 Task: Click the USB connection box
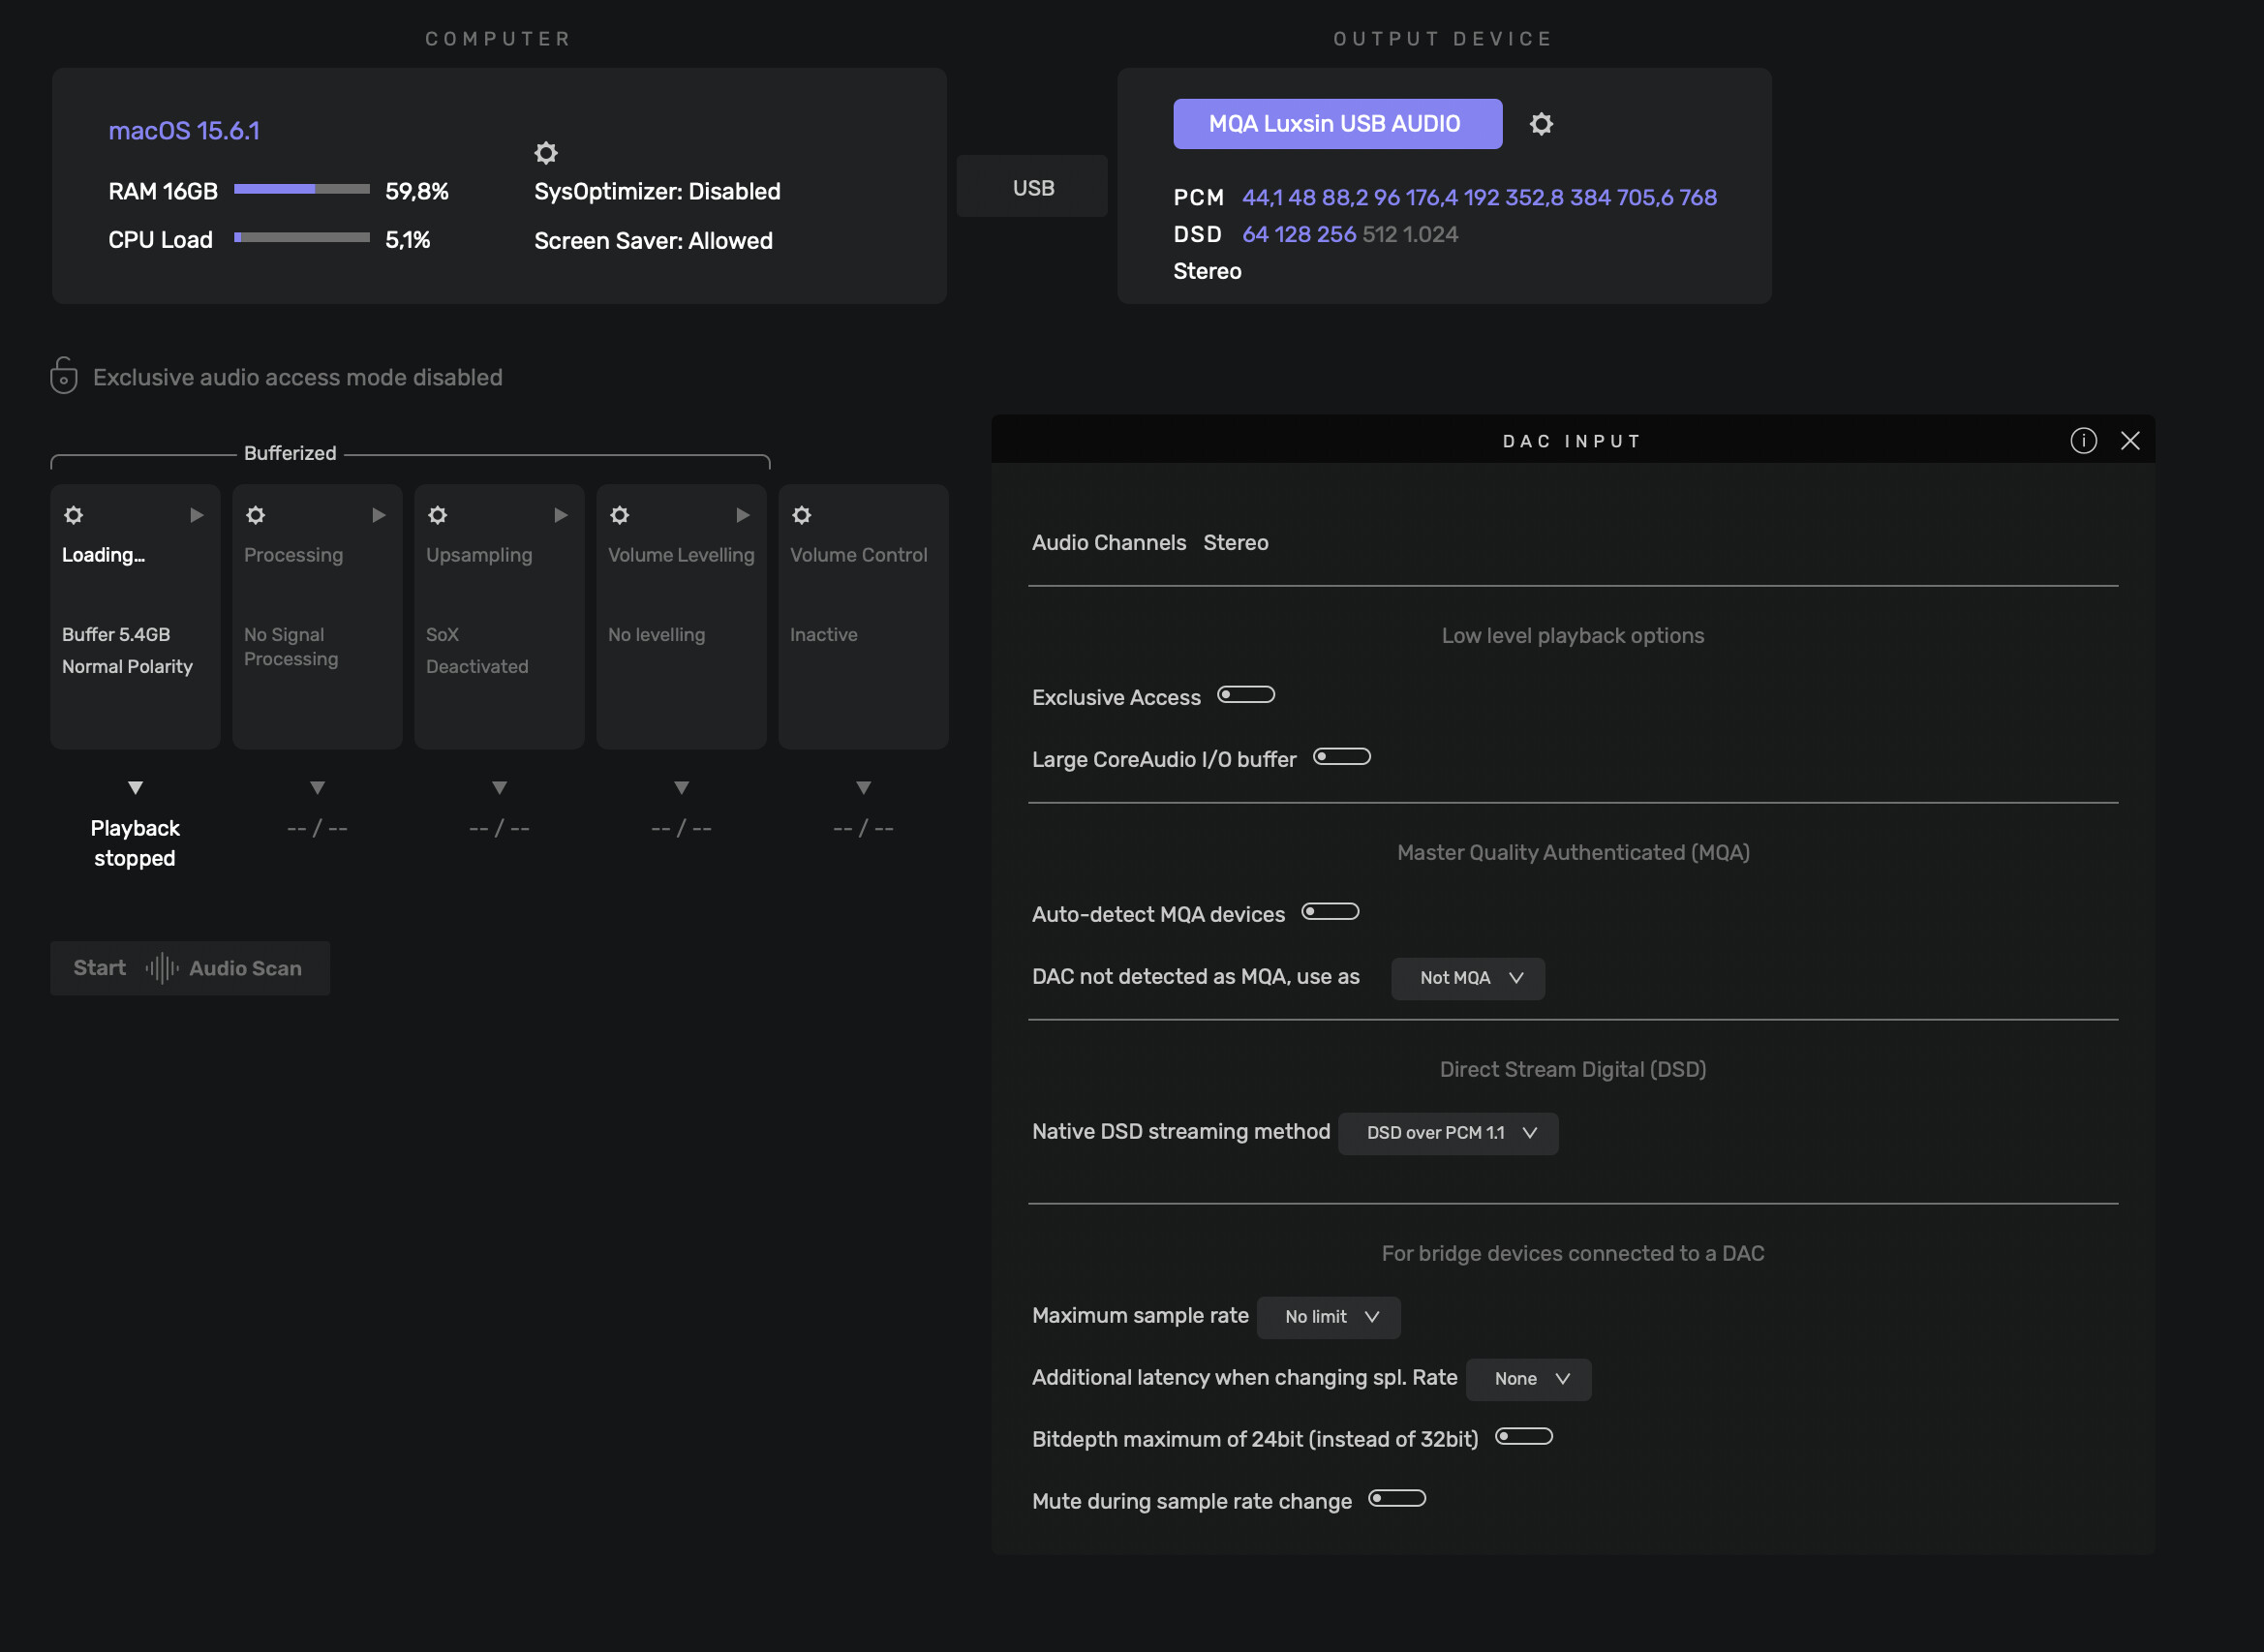[1032, 187]
